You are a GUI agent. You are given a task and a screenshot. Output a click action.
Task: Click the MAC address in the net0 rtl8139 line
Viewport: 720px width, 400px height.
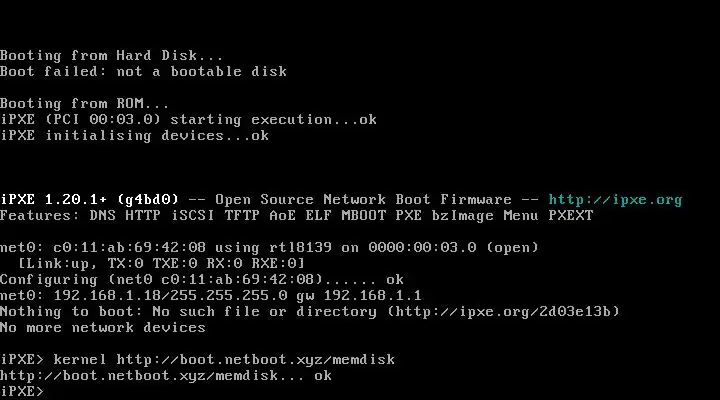(129, 248)
